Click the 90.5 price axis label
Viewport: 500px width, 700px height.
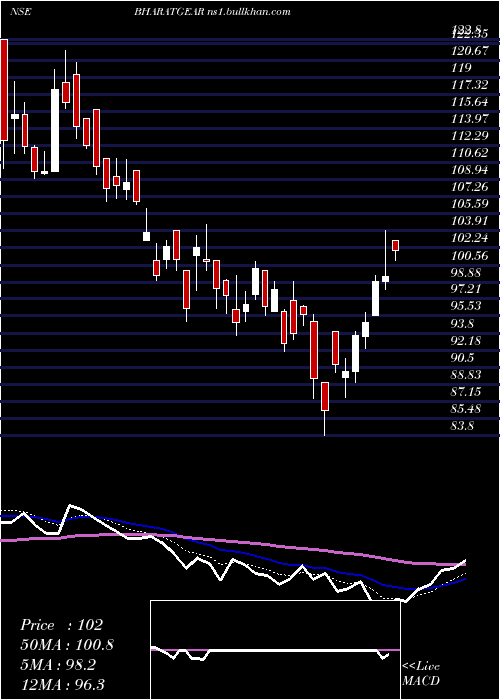point(464,358)
